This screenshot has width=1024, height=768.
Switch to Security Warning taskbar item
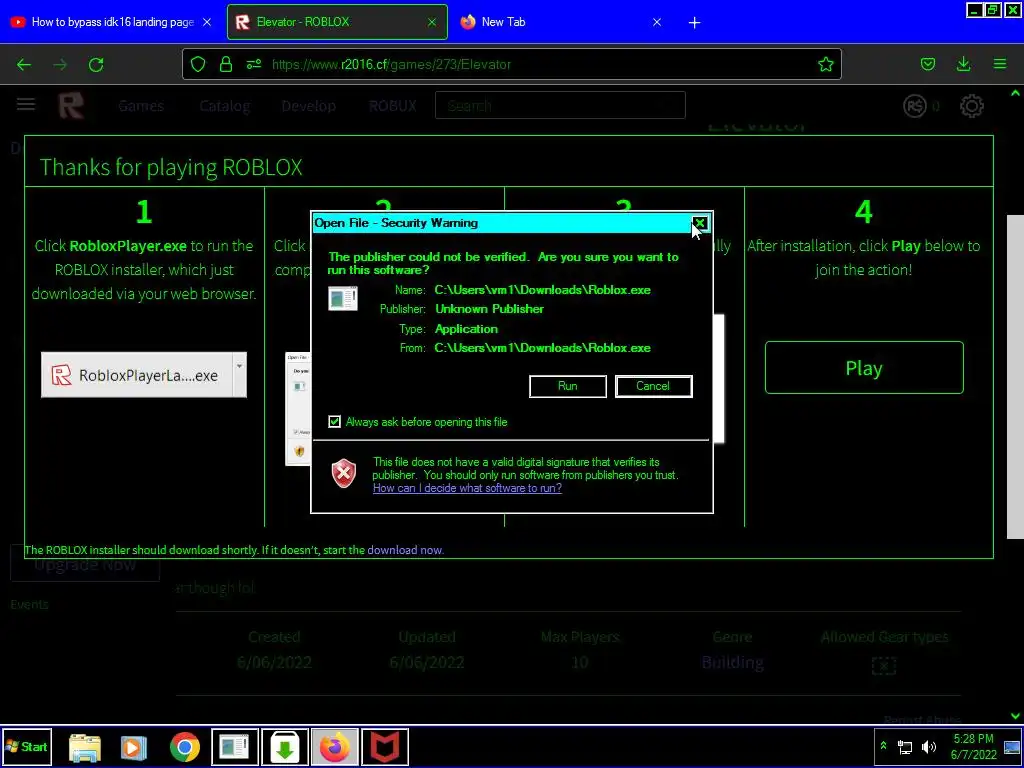point(234,747)
